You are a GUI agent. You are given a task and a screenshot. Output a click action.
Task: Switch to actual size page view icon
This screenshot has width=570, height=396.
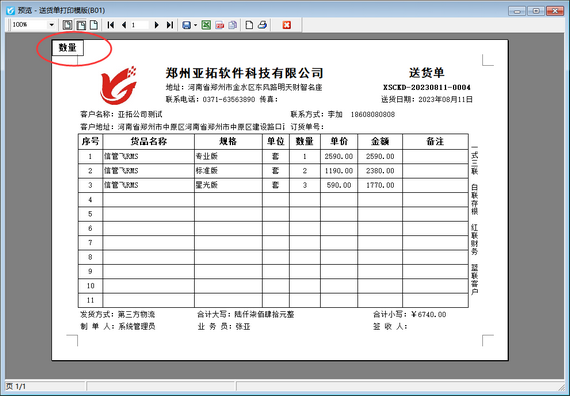coord(94,25)
